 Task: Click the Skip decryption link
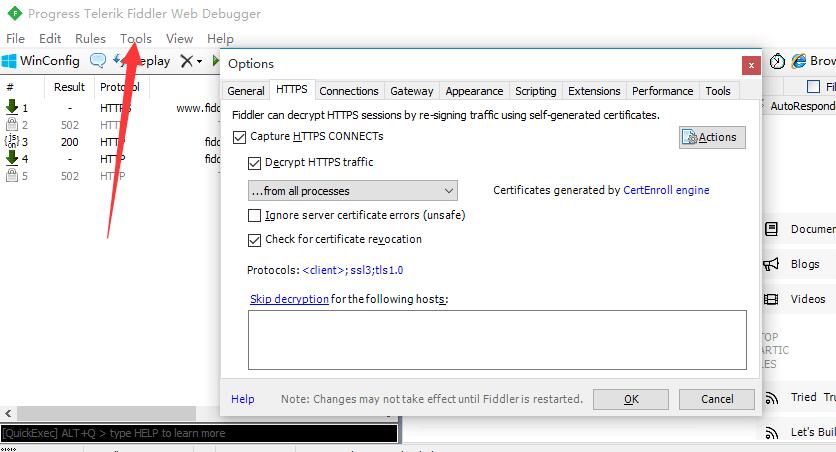pos(289,299)
